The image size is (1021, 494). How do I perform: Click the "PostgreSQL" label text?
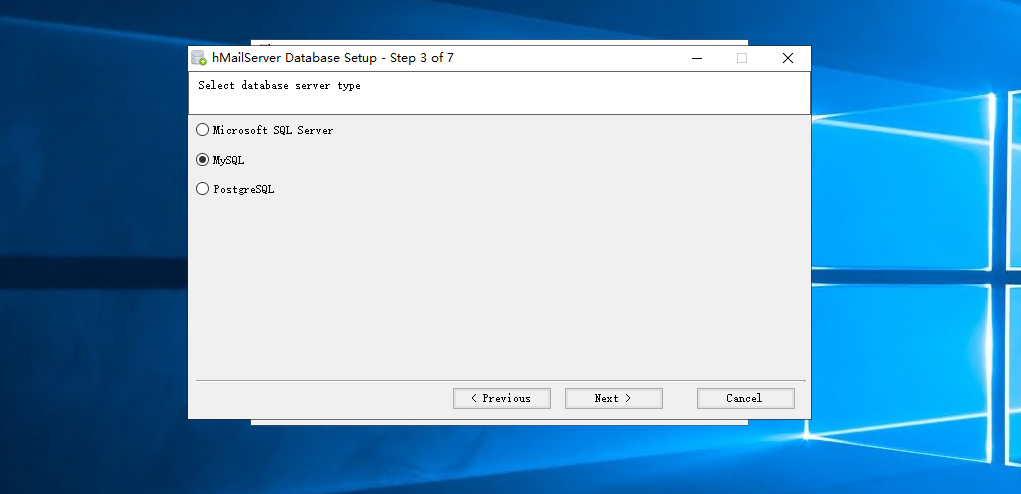(243, 189)
